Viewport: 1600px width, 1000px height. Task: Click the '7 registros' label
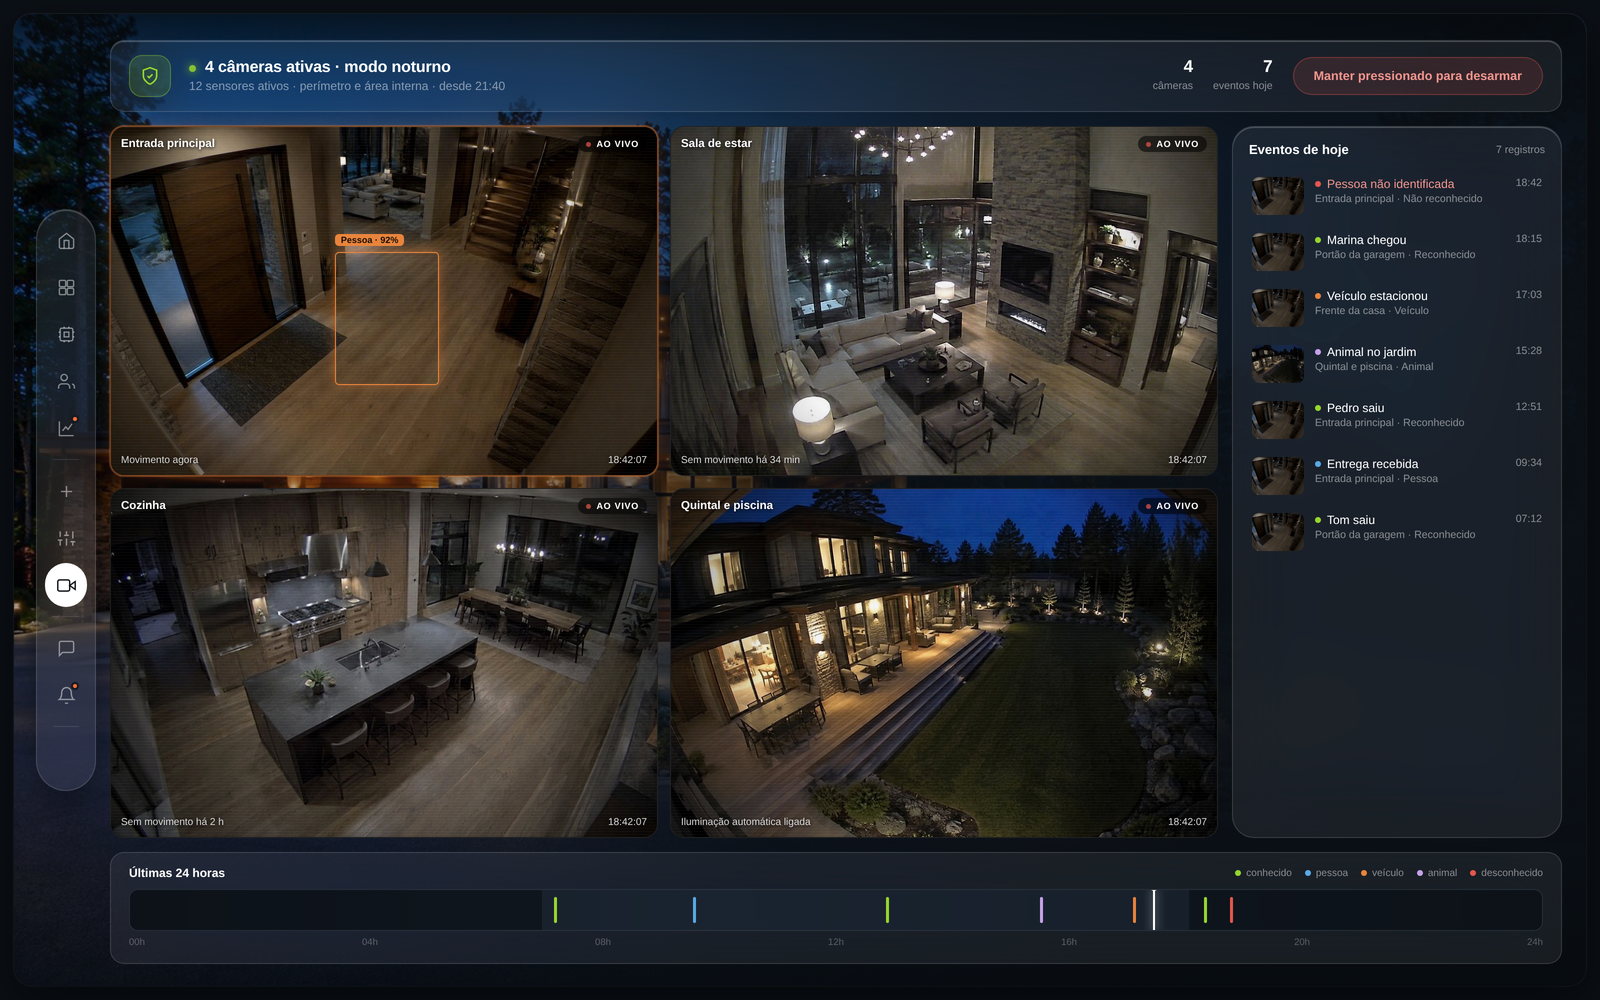[1520, 150]
